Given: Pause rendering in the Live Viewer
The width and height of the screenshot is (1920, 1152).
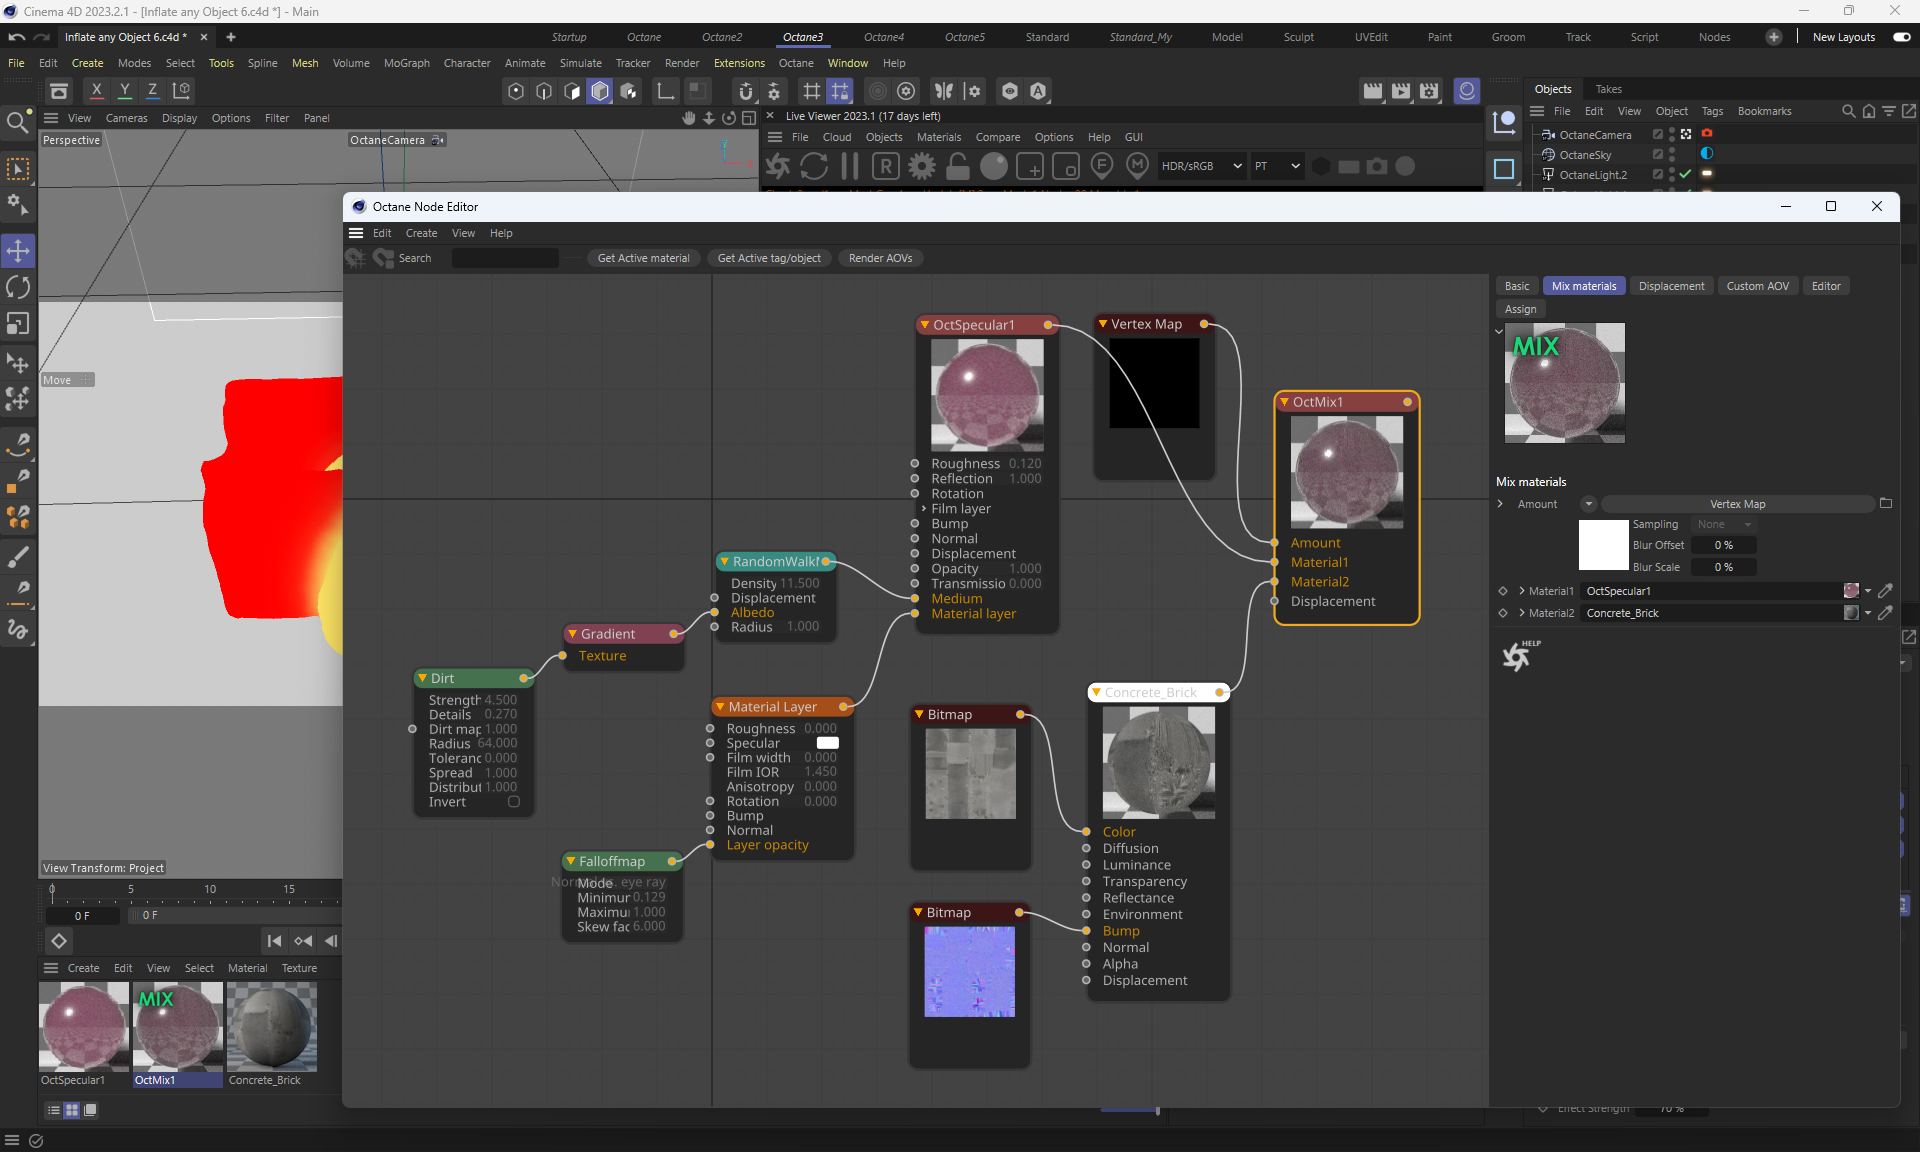Looking at the screenshot, I should point(850,166).
